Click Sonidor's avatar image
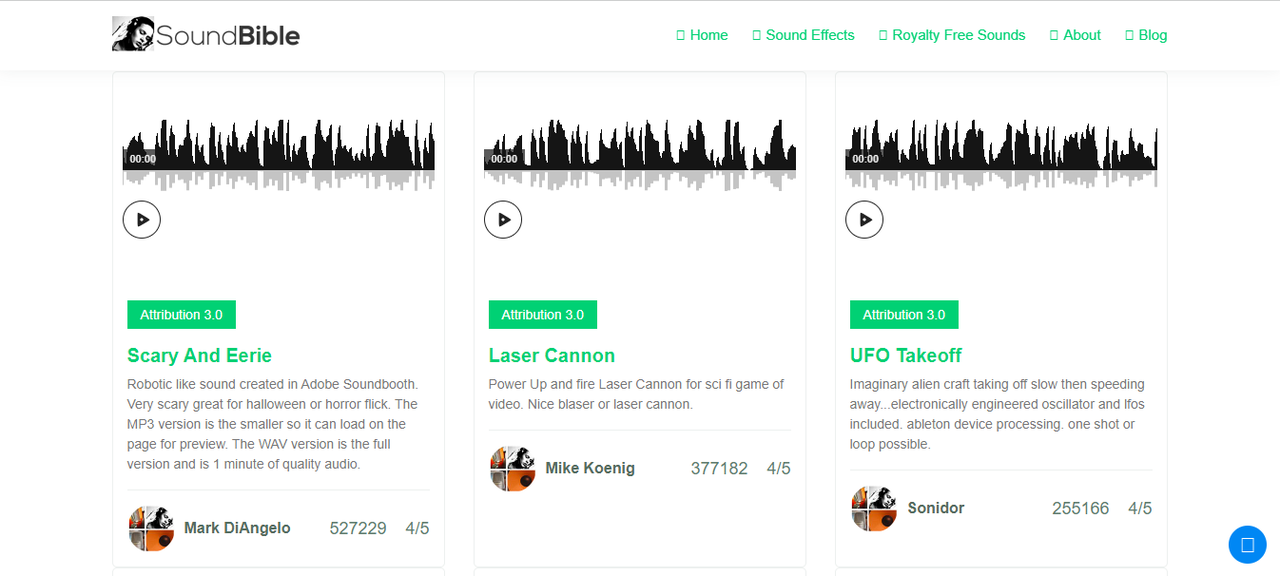 click(874, 508)
